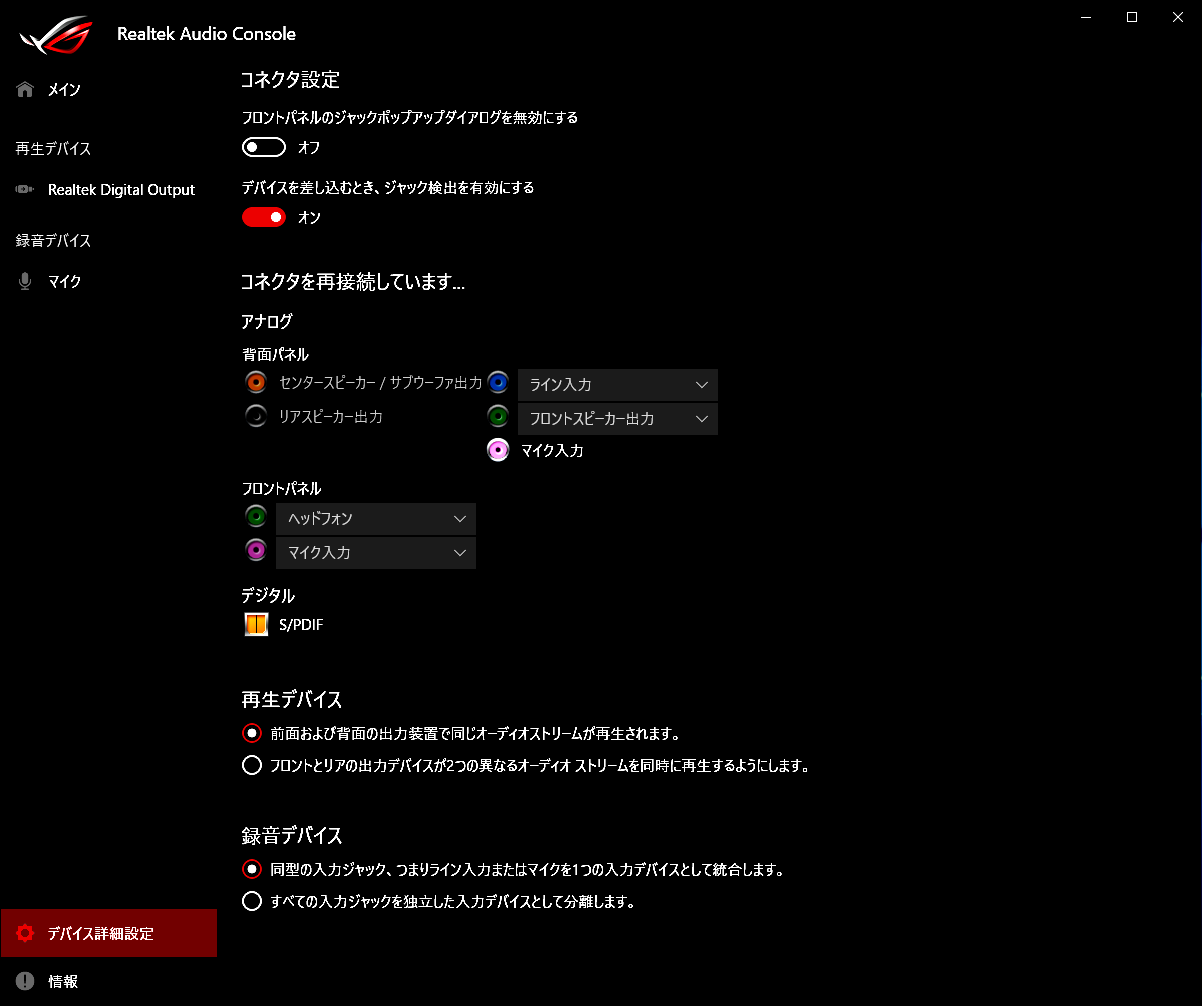The height and width of the screenshot is (1006, 1202).
Task: Click the sidebar 再生デバイス section label
Action: tap(53, 149)
